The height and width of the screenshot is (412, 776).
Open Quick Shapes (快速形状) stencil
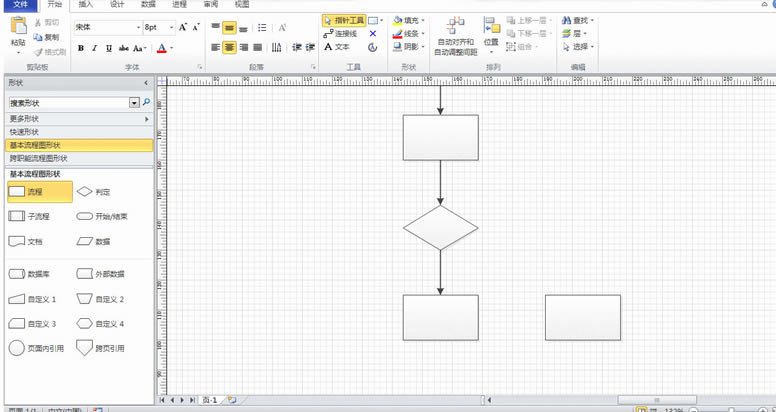coord(79,132)
